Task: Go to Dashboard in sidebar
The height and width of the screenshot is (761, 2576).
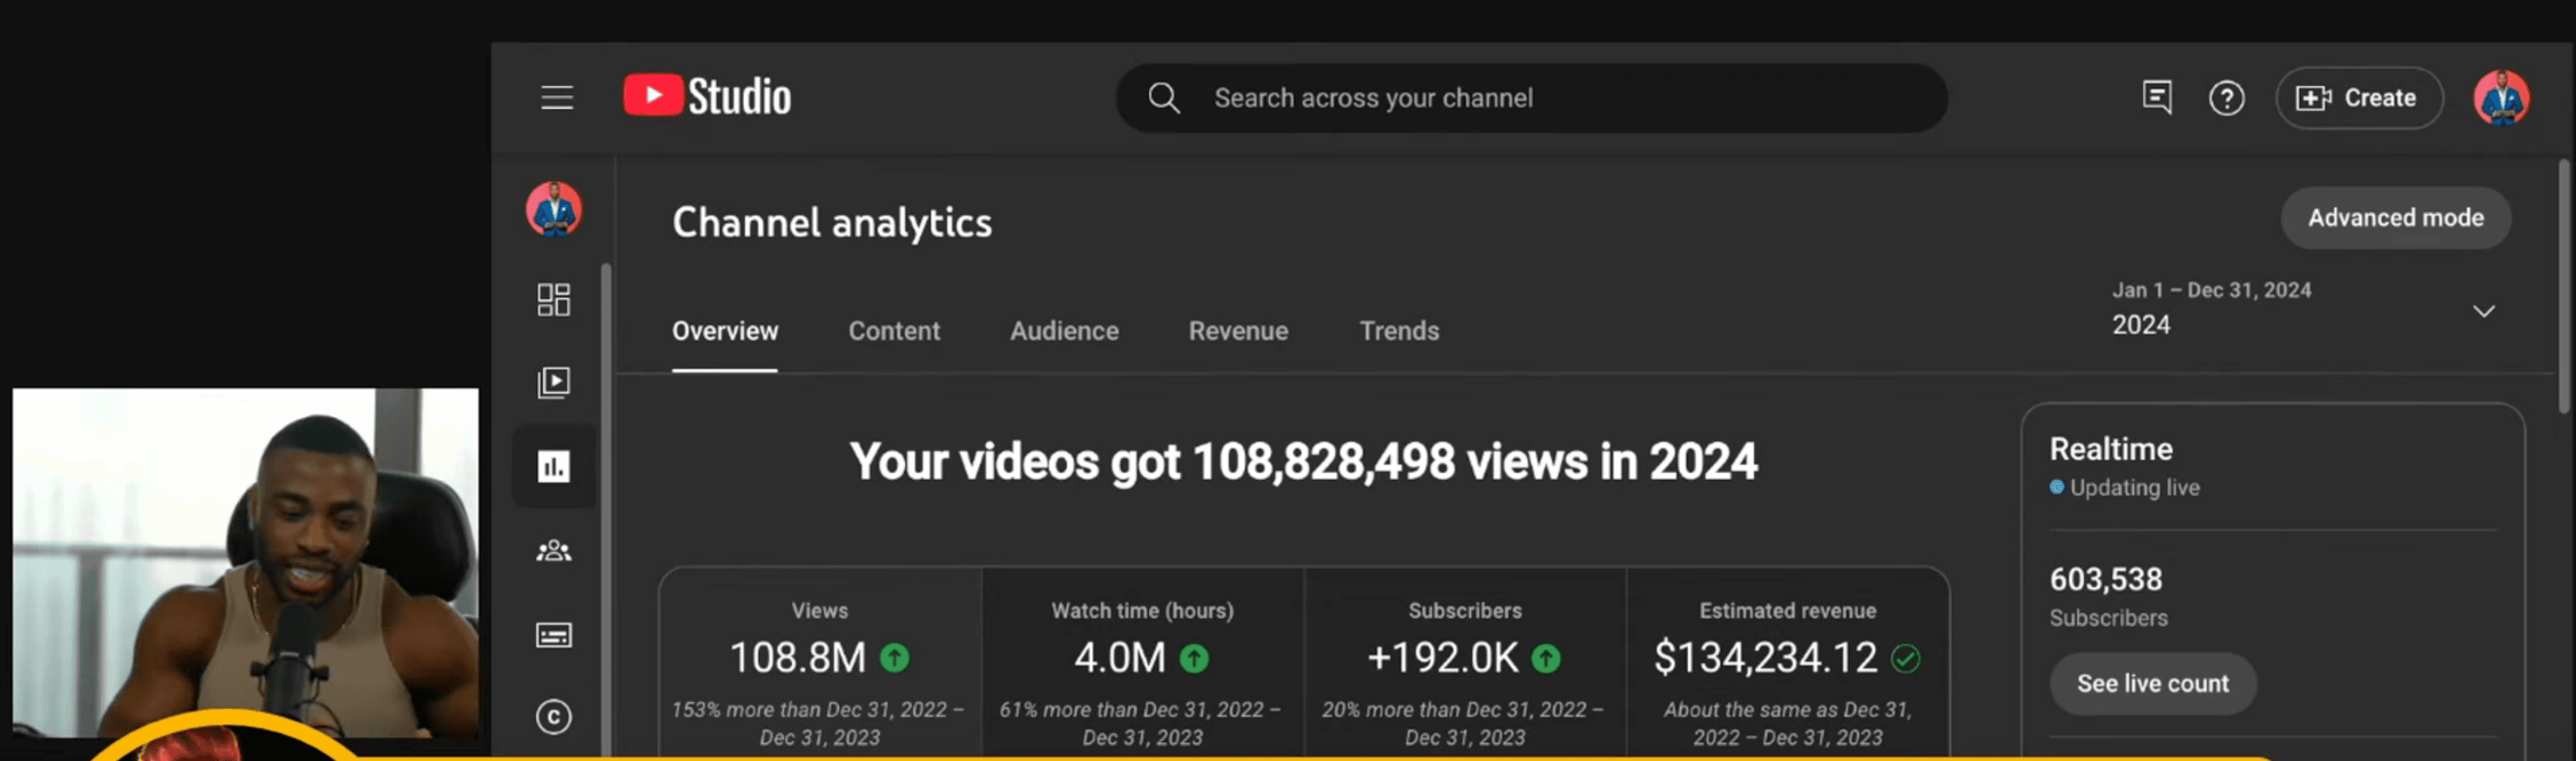Action: coord(554,300)
